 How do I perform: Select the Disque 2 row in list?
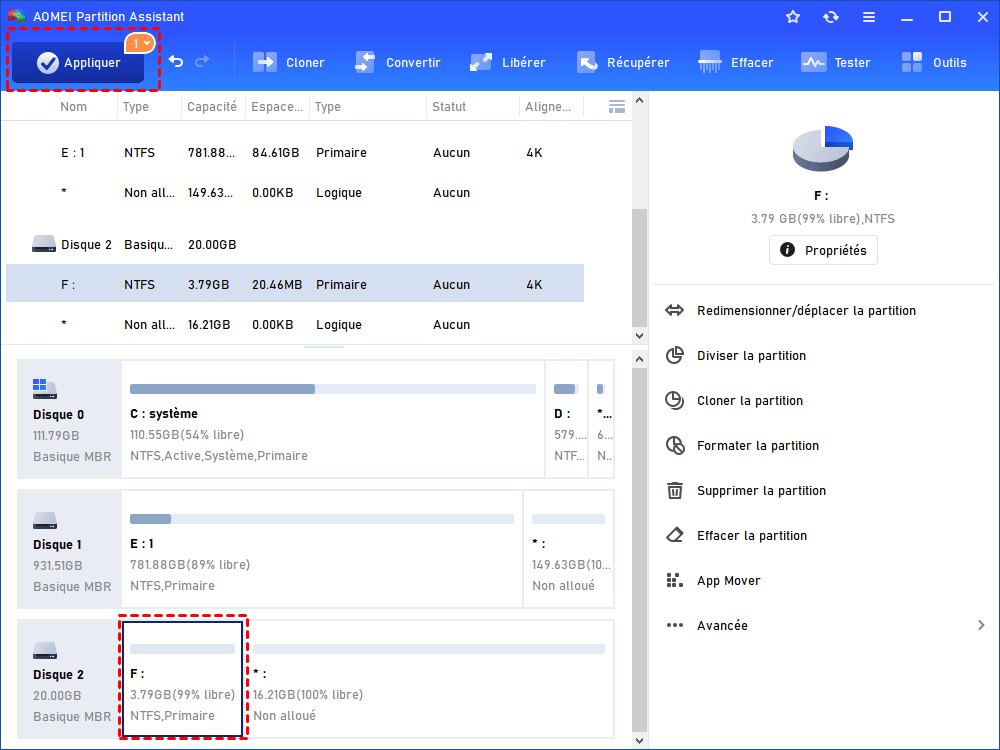click(295, 244)
